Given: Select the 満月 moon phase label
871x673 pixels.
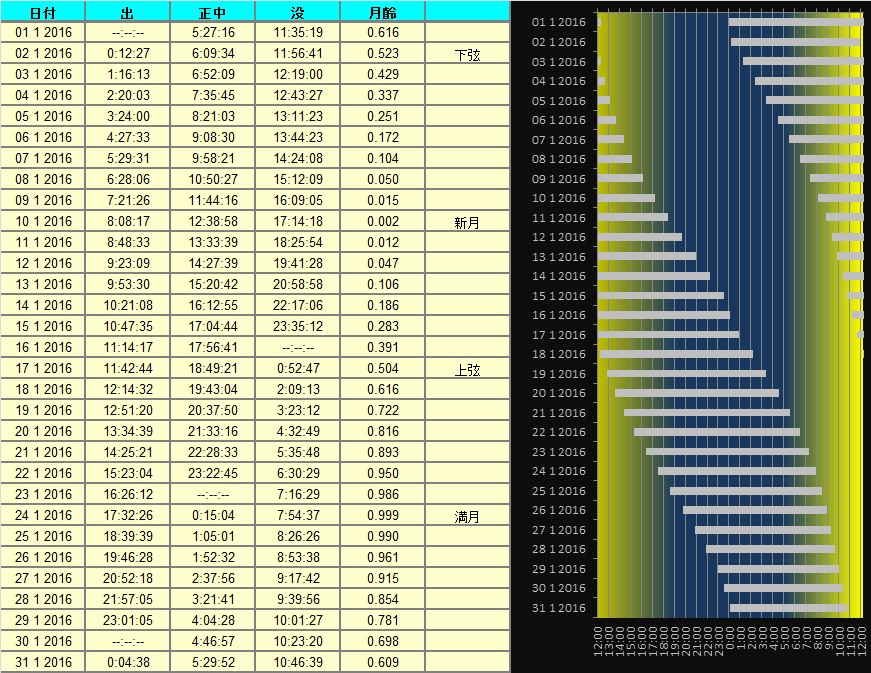Looking at the screenshot, I should 467,517.
